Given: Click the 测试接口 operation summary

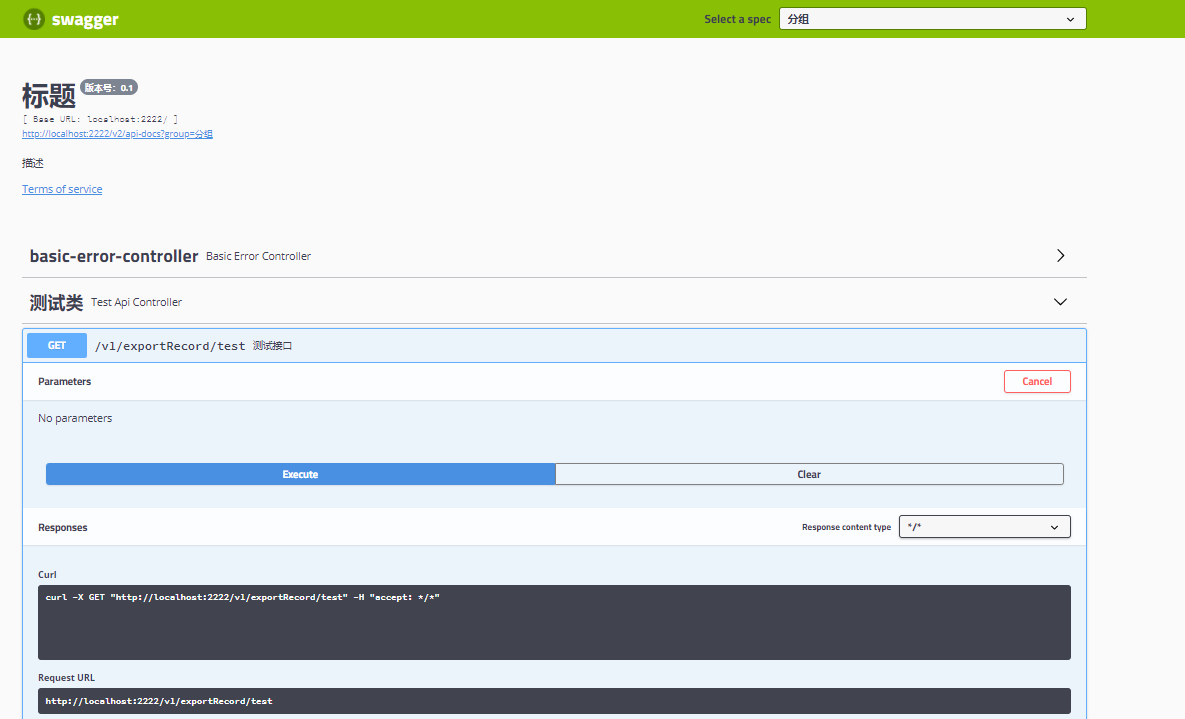Looking at the screenshot, I should [272, 346].
